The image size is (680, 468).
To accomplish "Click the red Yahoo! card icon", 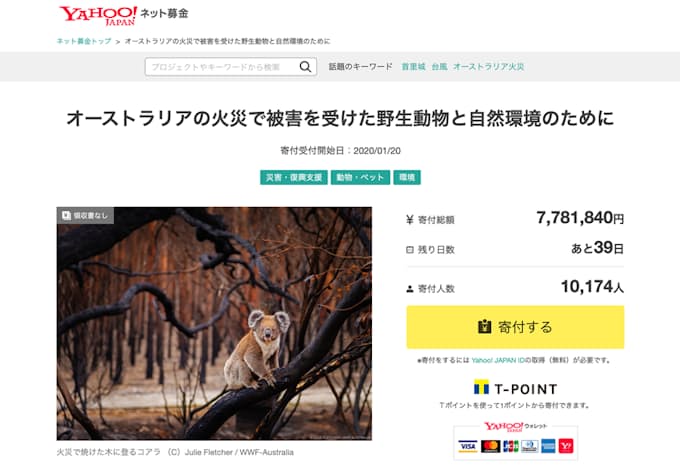I will click(x=566, y=446).
